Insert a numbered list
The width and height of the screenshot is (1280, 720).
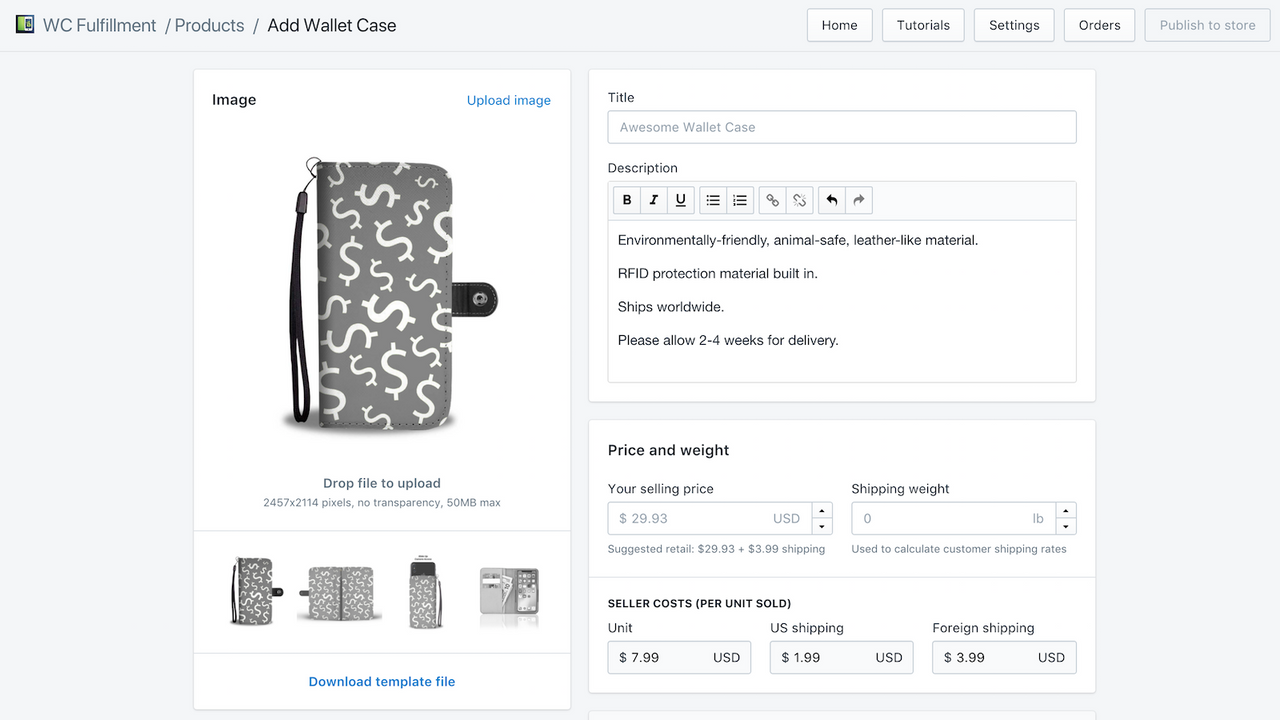pos(740,200)
